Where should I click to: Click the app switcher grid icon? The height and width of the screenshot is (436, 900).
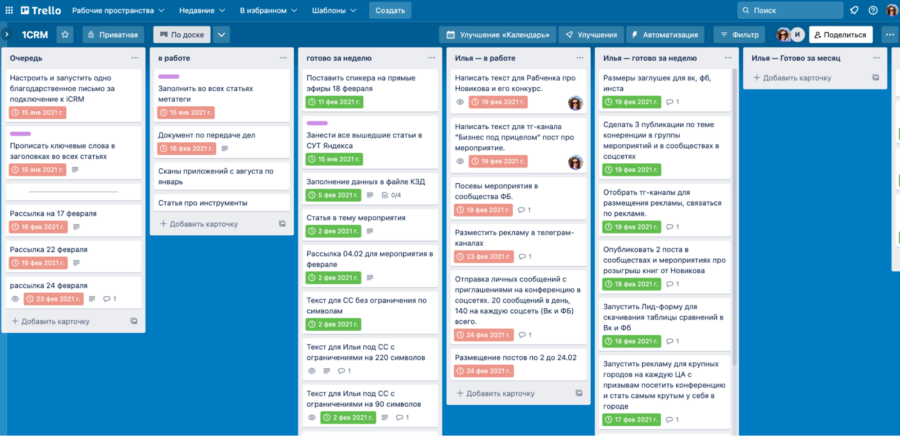point(9,10)
